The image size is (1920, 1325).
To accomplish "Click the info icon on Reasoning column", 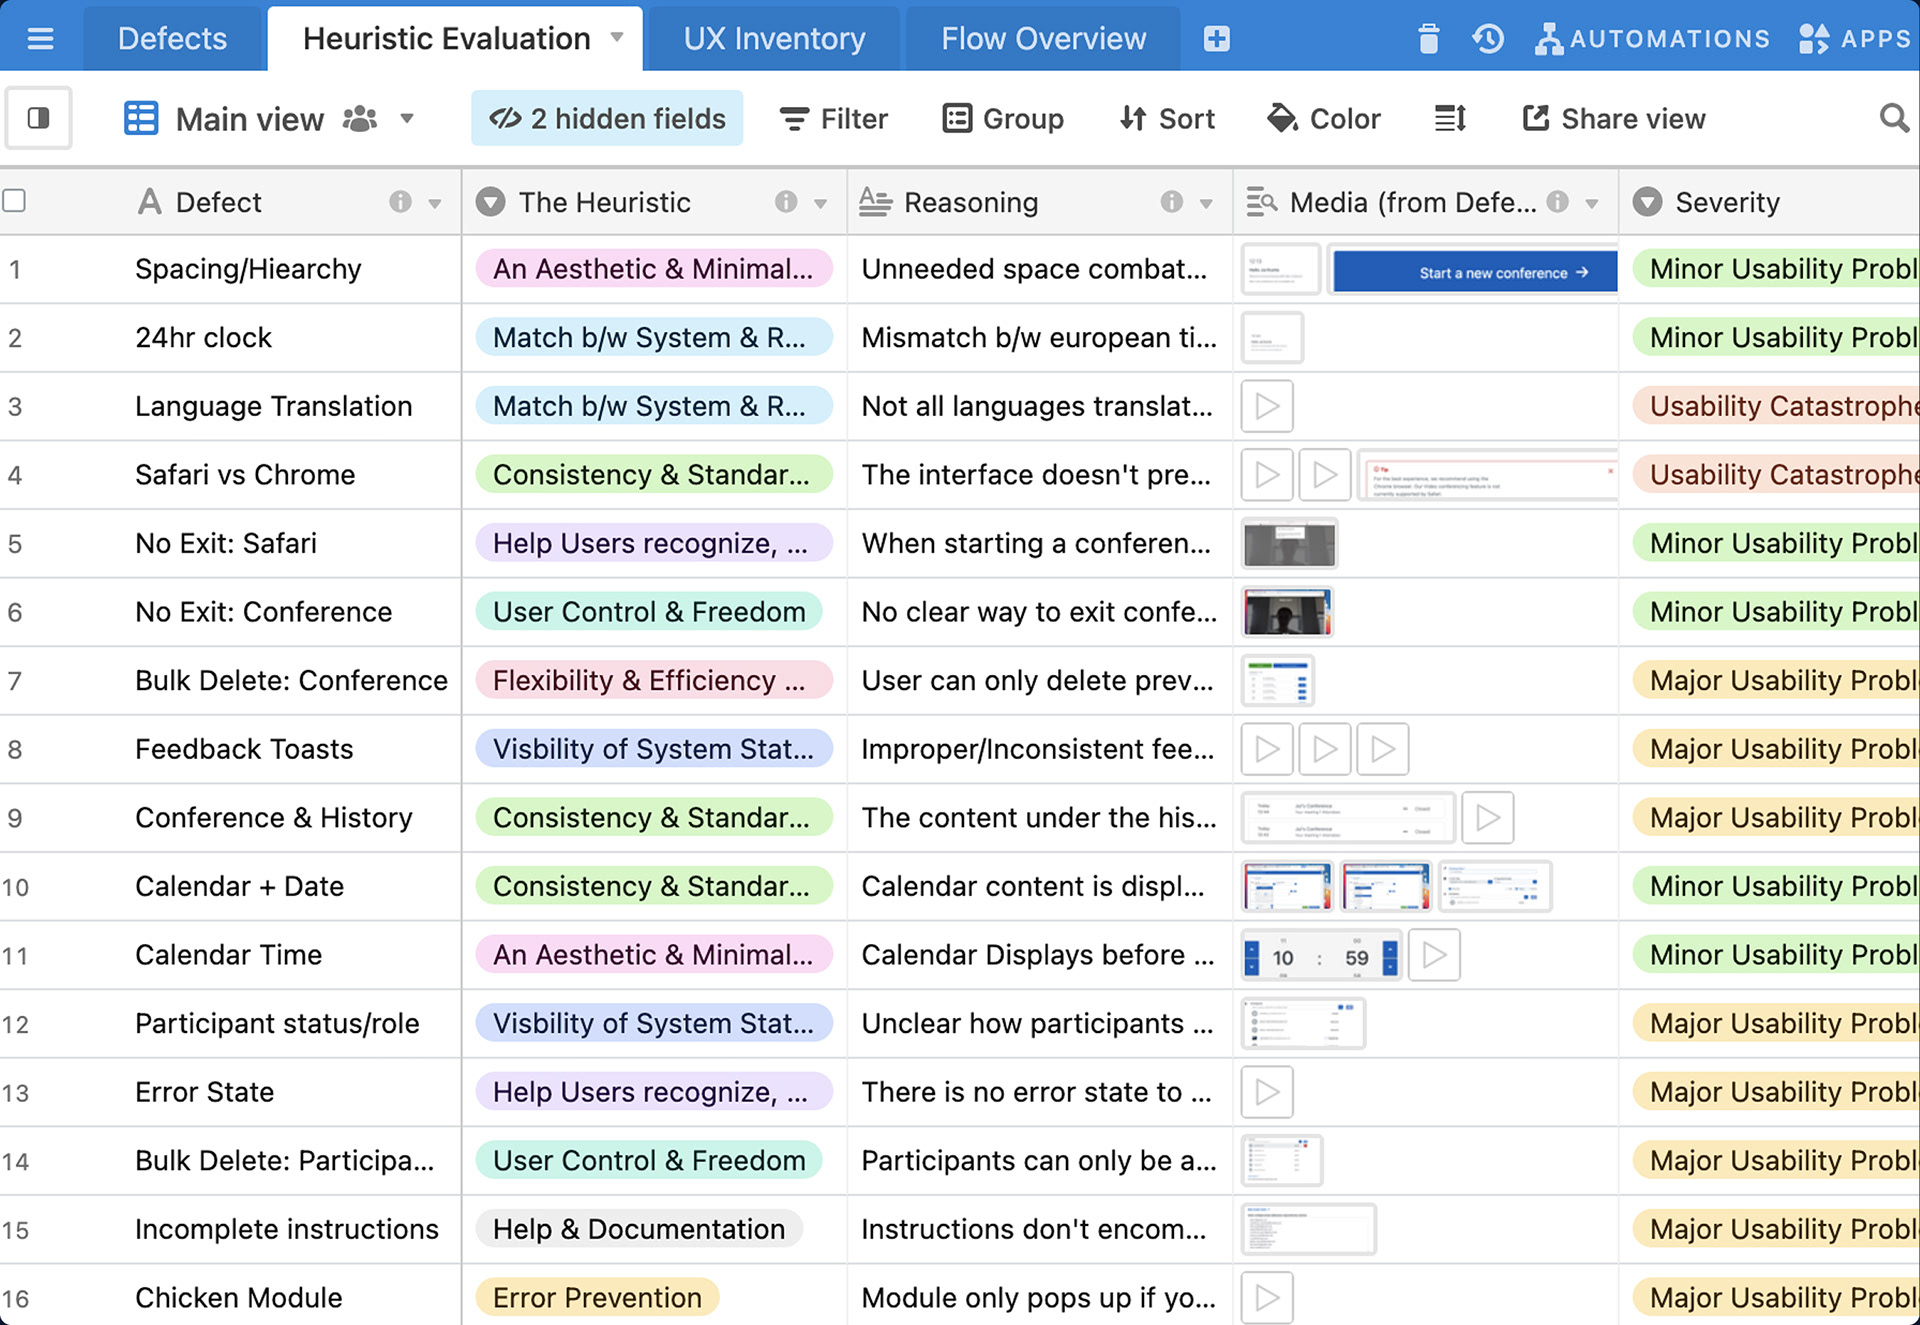I will point(1171,202).
